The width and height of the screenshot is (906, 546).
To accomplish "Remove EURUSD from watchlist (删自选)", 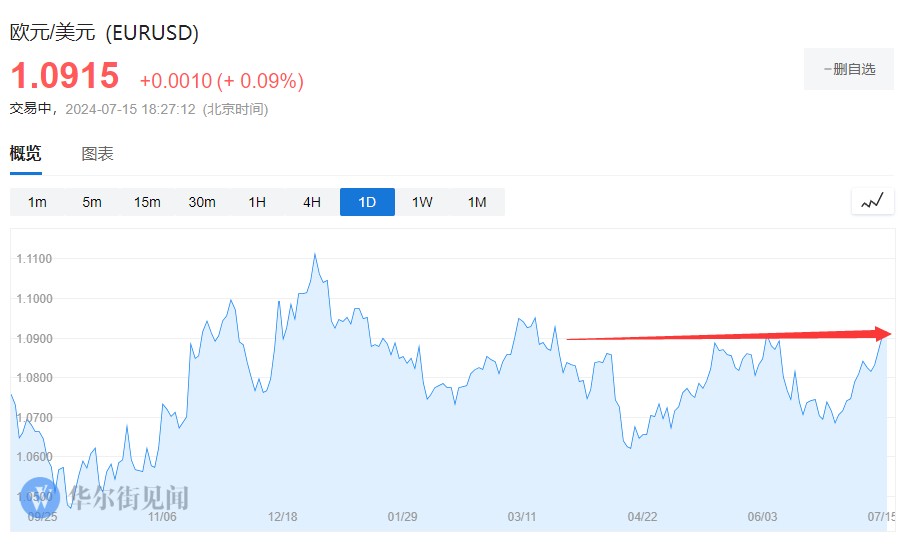I will click(x=849, y=69).
